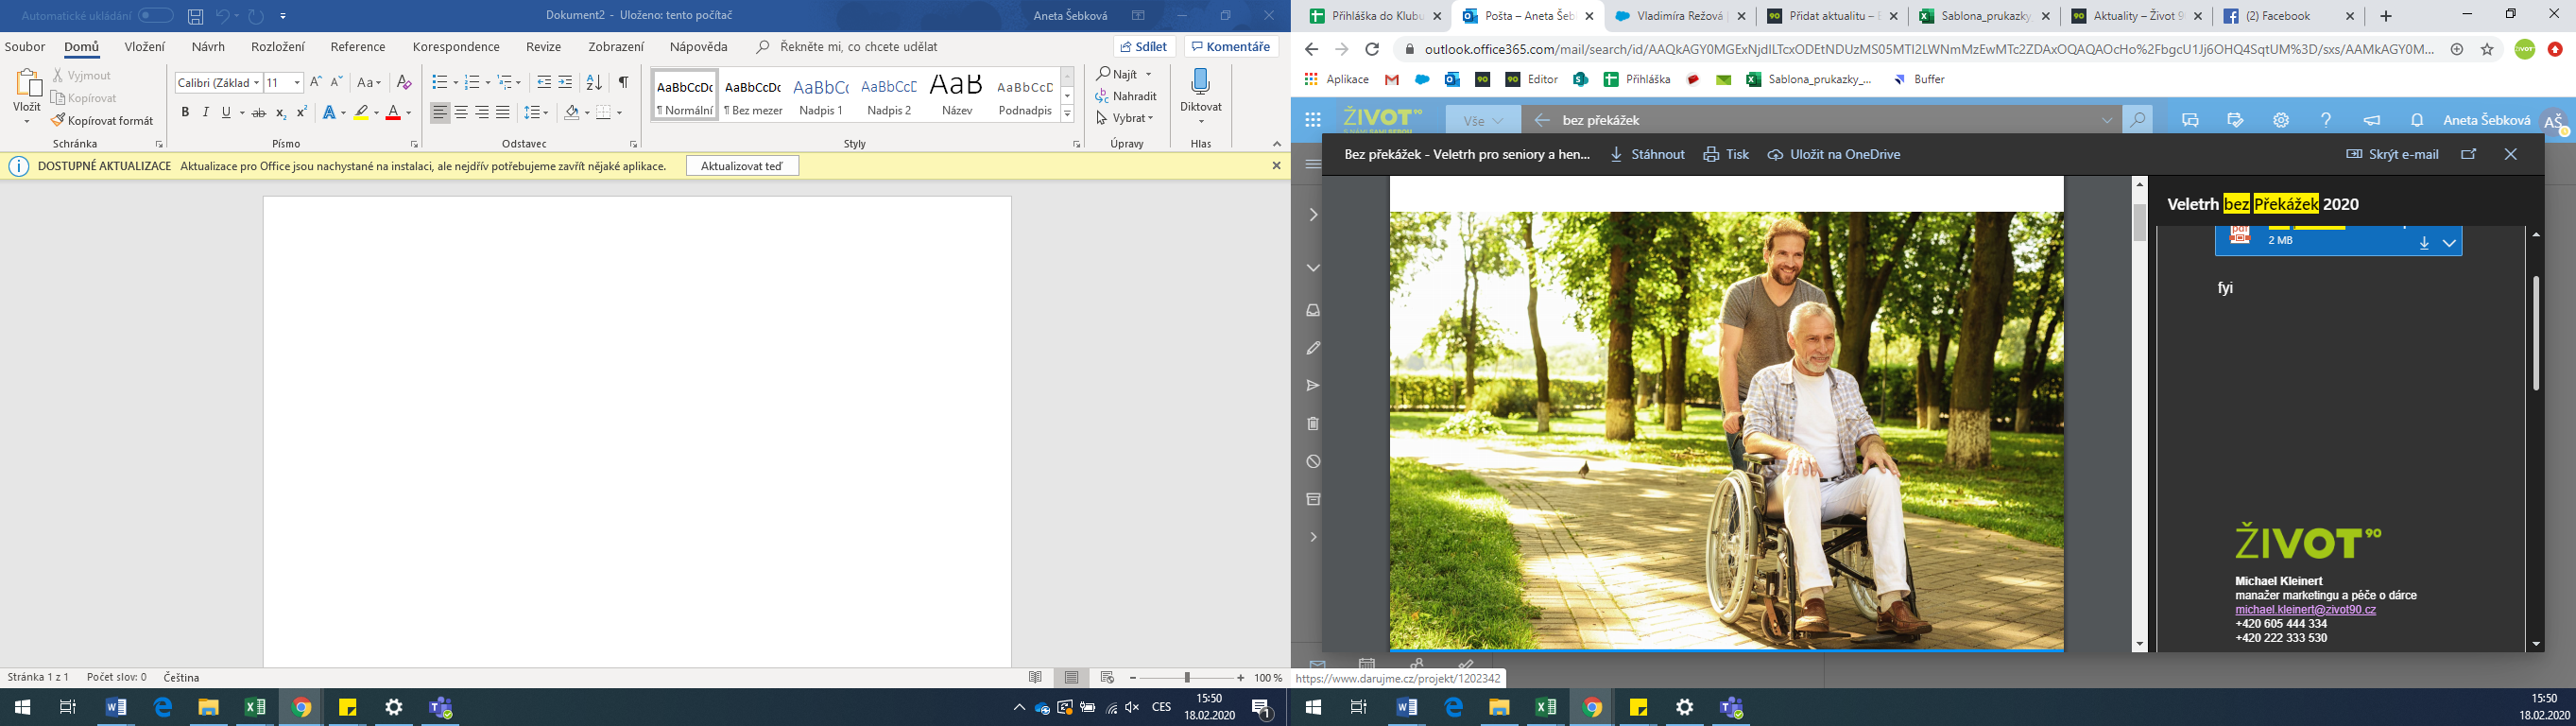This screenshot has height=726, width=2576.
Task: Click the Bold formatting icon
Action: 185,113
